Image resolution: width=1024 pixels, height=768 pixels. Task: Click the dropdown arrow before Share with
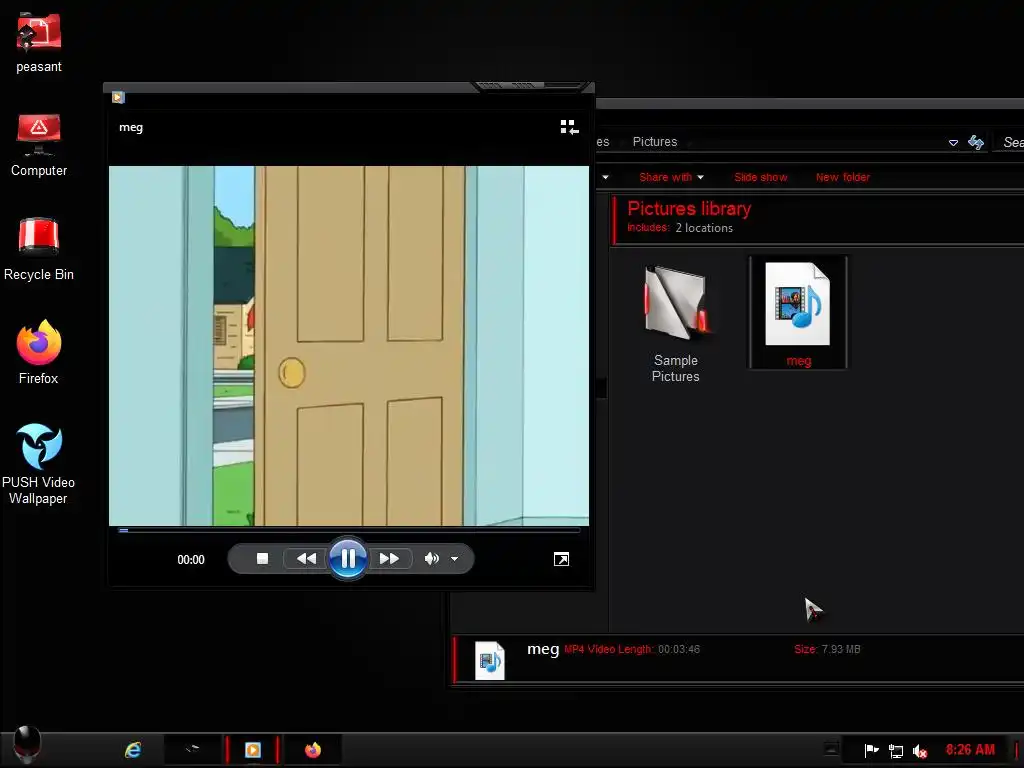(605, 177)
